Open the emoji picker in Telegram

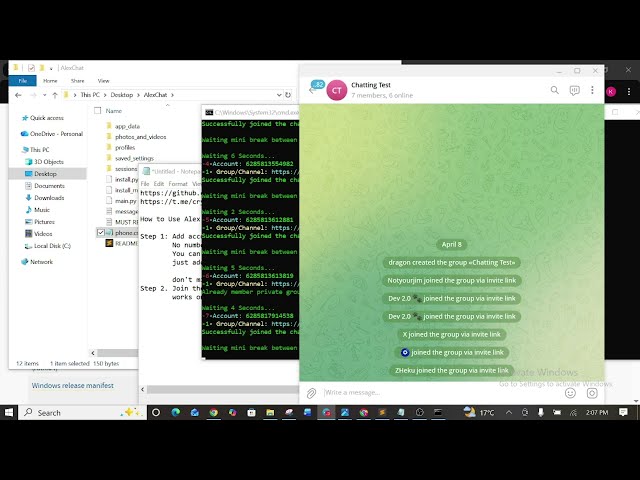tap(570, 393)
